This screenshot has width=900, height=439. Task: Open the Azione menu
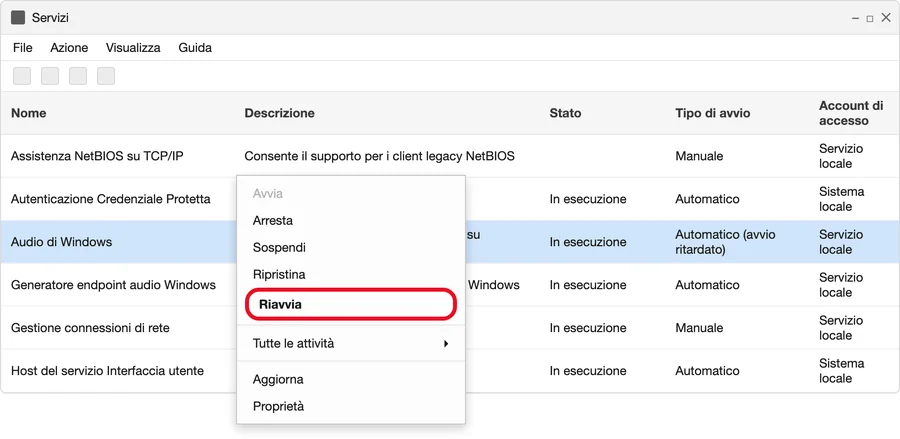[x=69, y=48]
